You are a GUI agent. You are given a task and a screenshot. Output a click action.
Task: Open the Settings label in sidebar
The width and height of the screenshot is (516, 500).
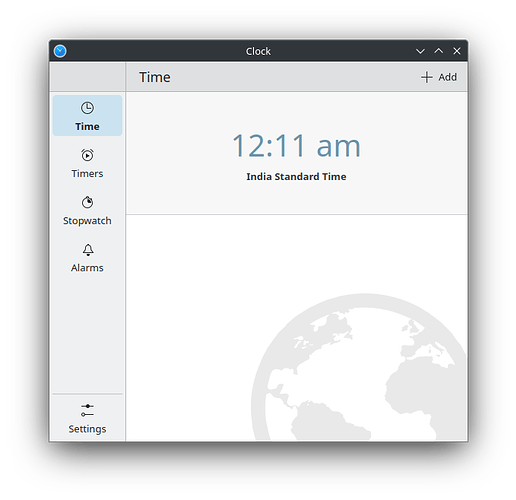(x=87, y=429)
